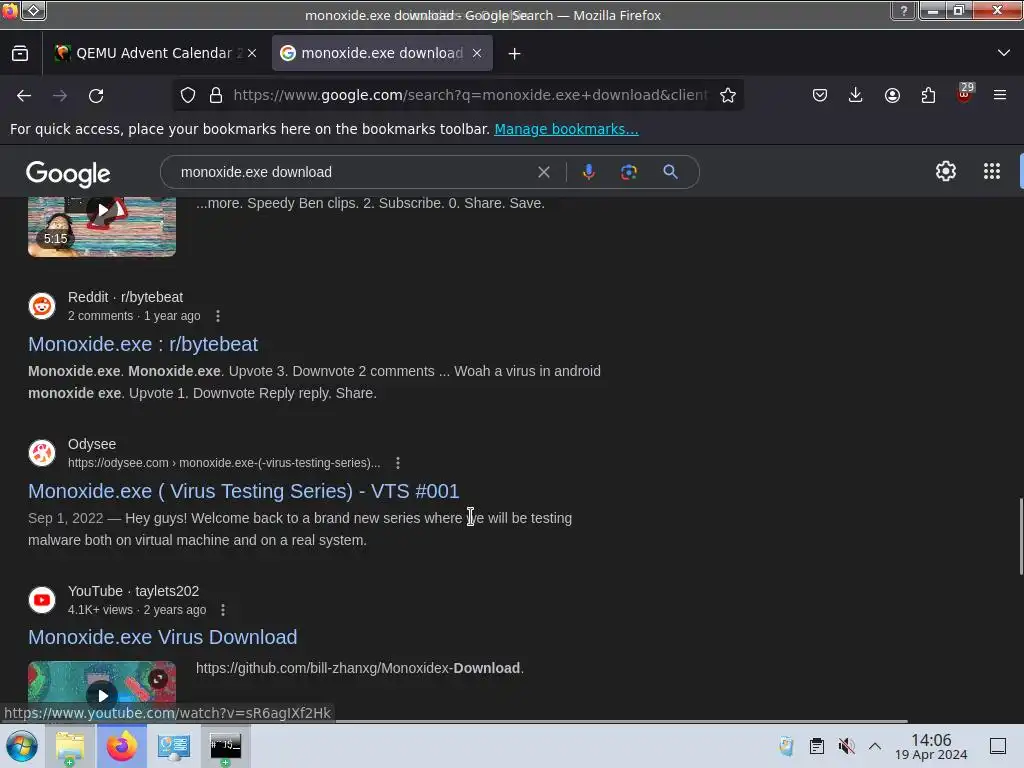This screenshot has width=1024, height=768.
Task: Open tracking protection shield icon
Action: coord(188,95)
